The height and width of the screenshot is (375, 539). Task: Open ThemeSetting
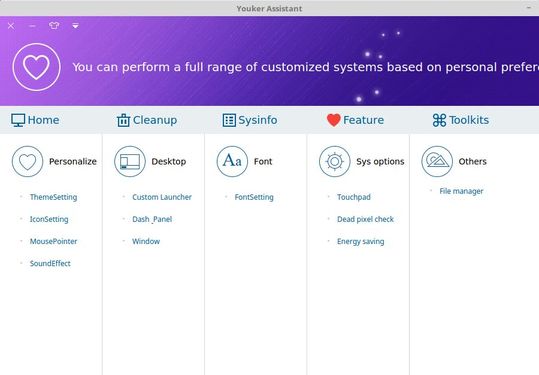tap(53, 197)
